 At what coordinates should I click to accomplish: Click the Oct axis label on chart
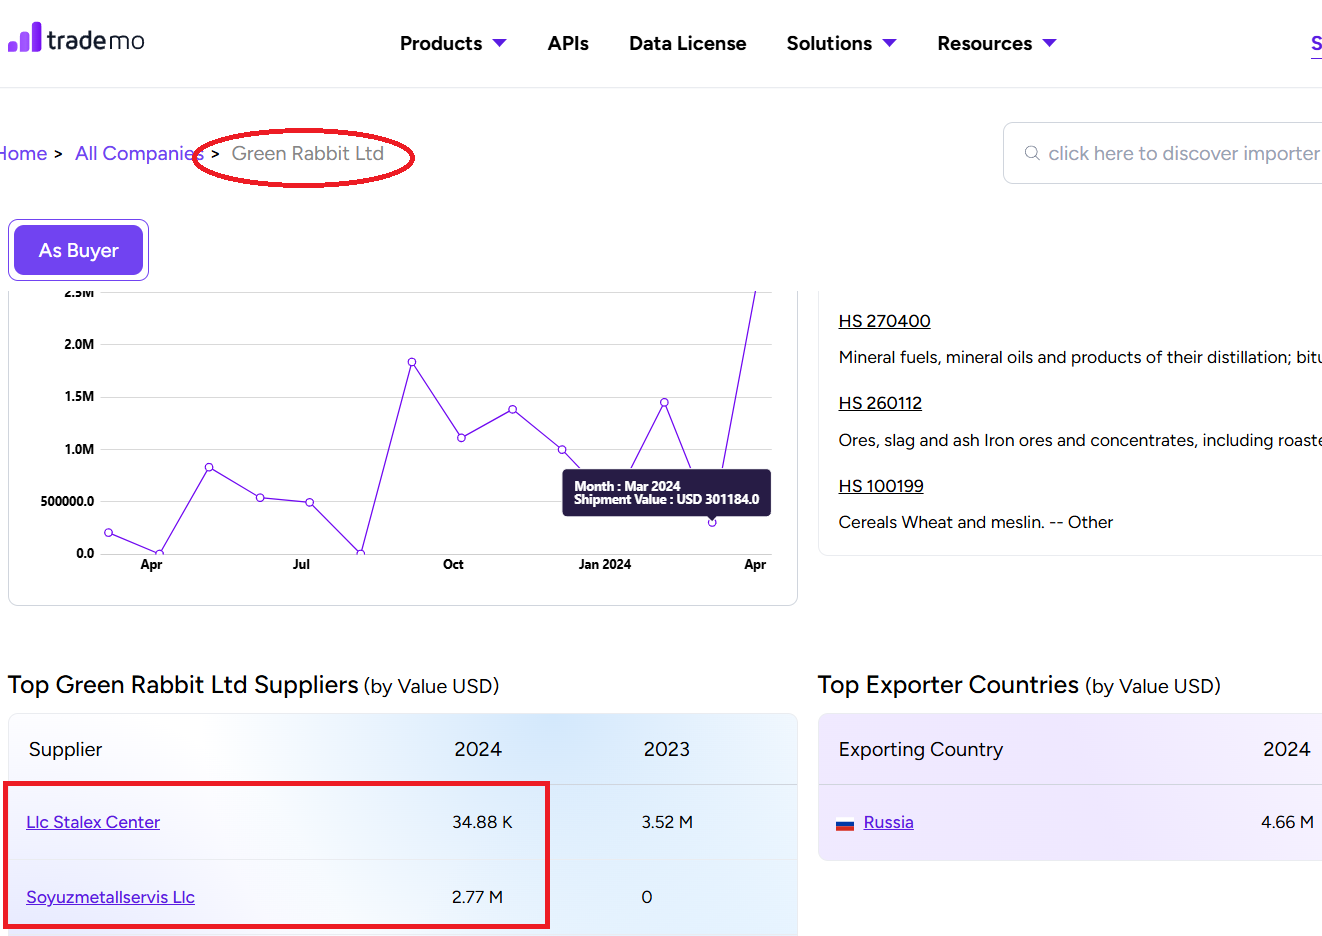pos(453,564)
